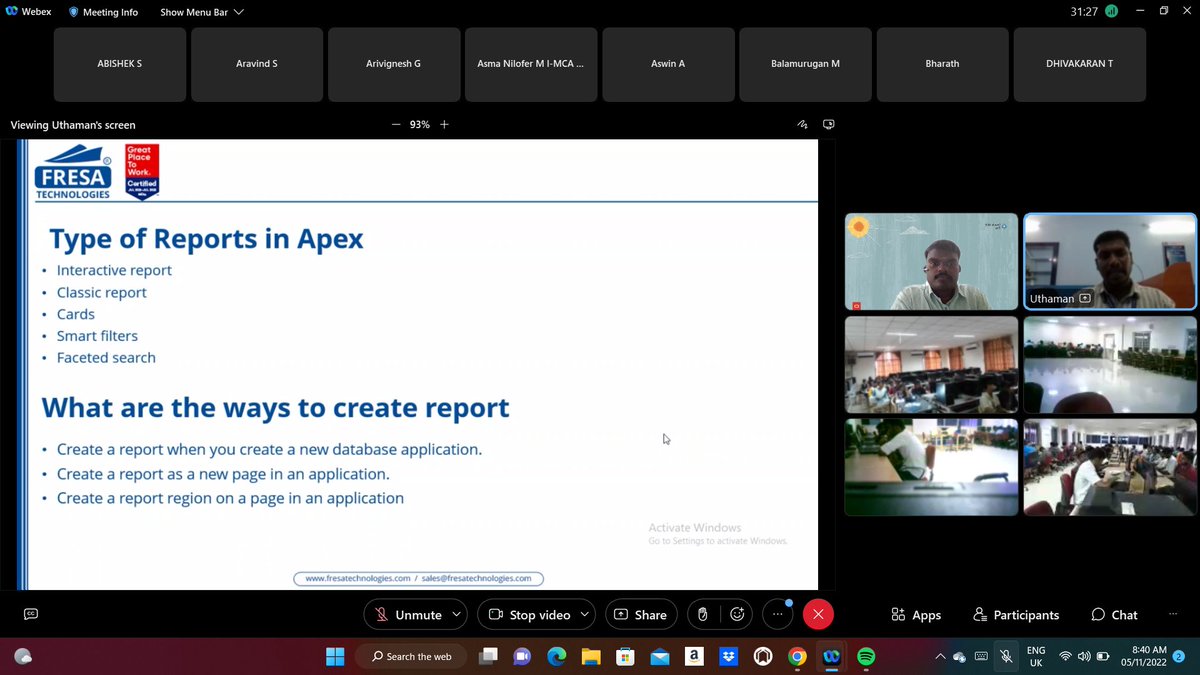Viewport: 1200px width, 675px height.
Task: Open the weather widget on the taskbar
Action: tap(24, 656)
